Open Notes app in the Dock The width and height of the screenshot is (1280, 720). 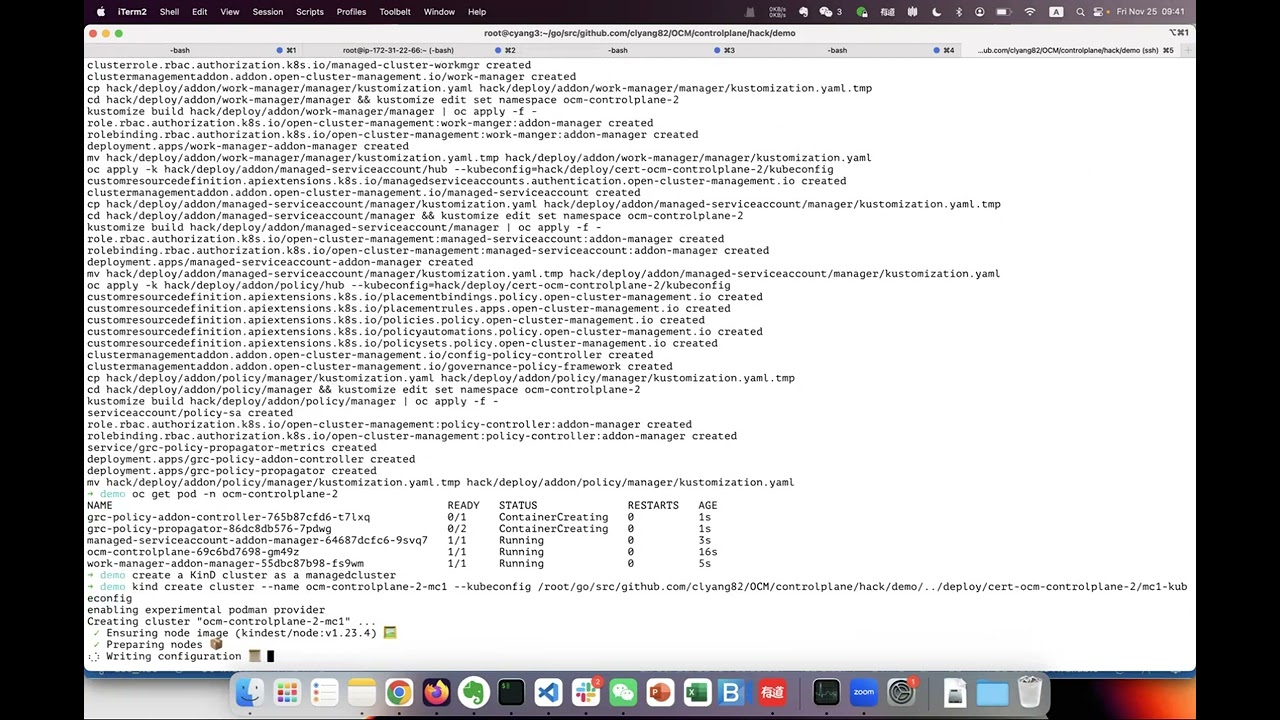[361, 692]
